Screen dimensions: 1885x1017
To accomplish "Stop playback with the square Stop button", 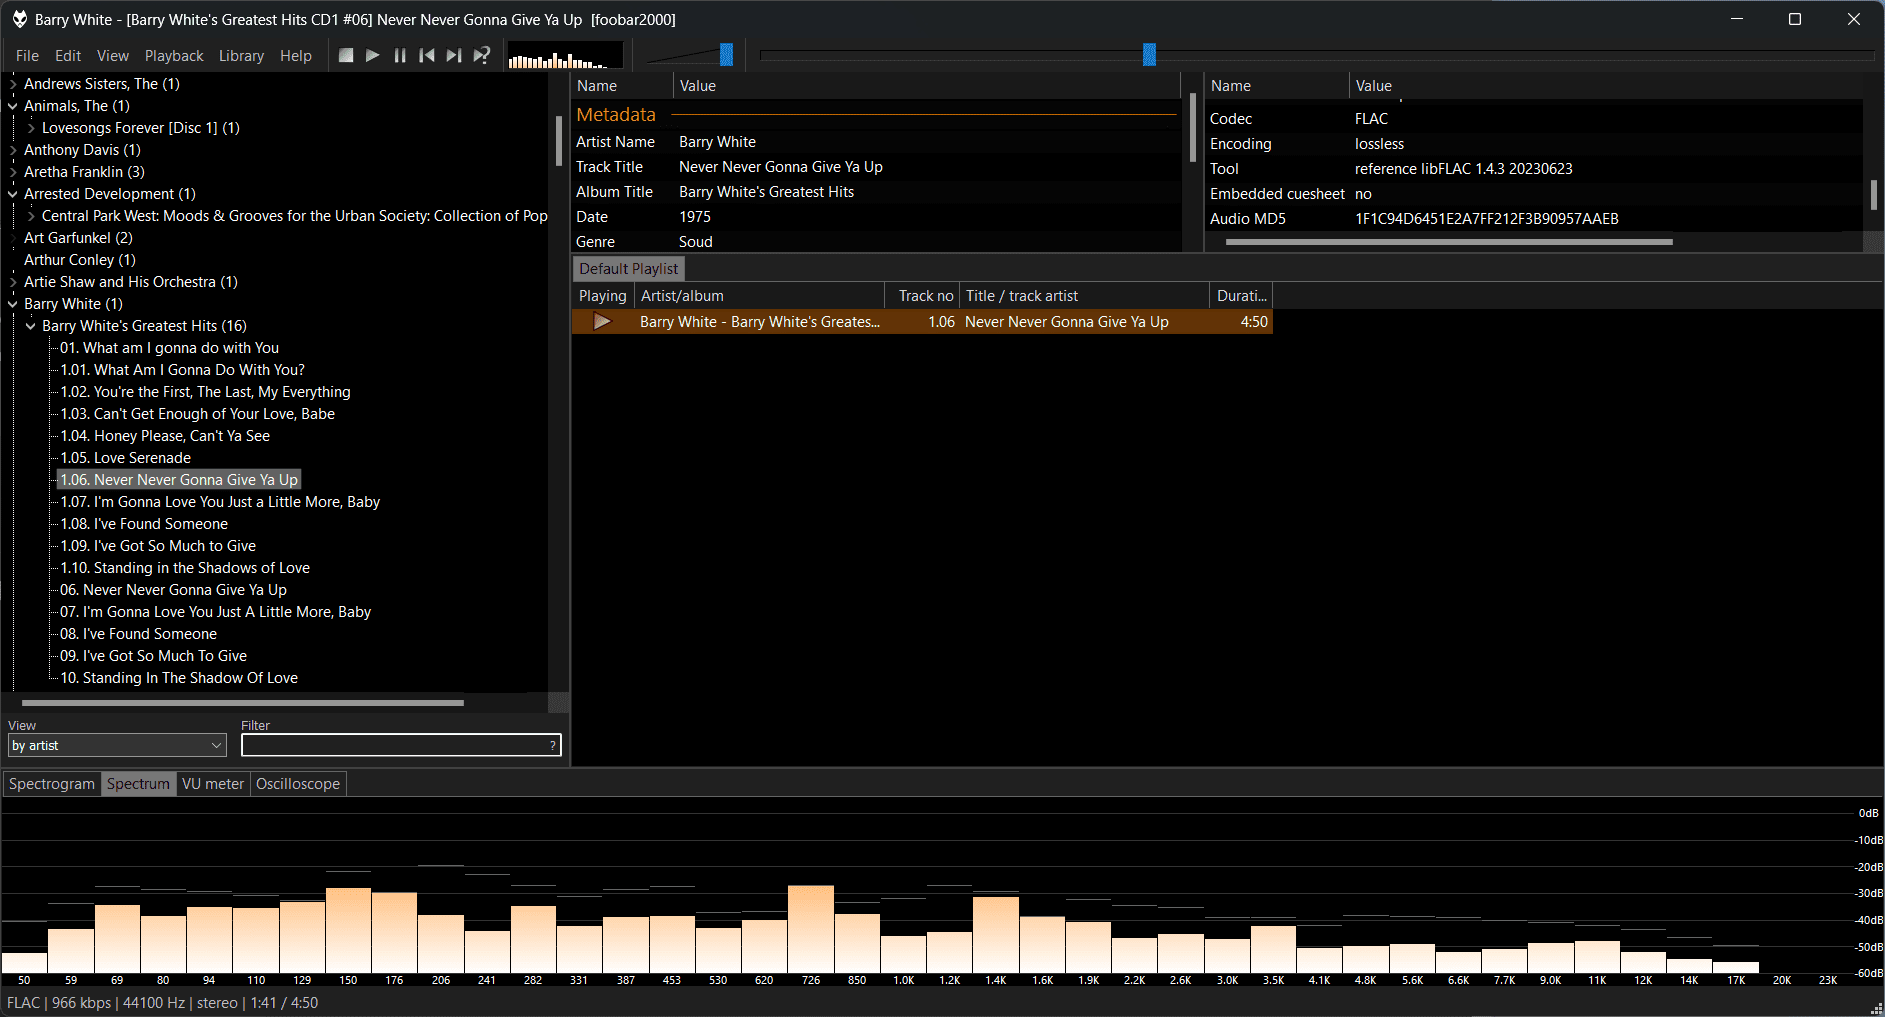I will [346, 55].
